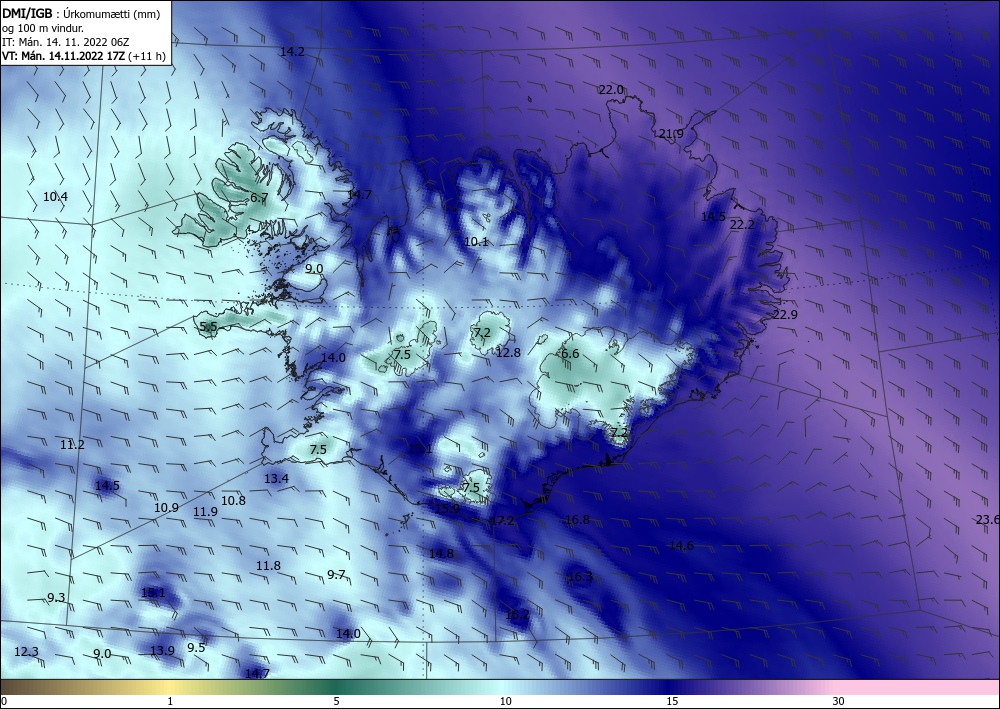
Task: Click the 23.6 value at the map edge
Action: [x=987, y=520]
